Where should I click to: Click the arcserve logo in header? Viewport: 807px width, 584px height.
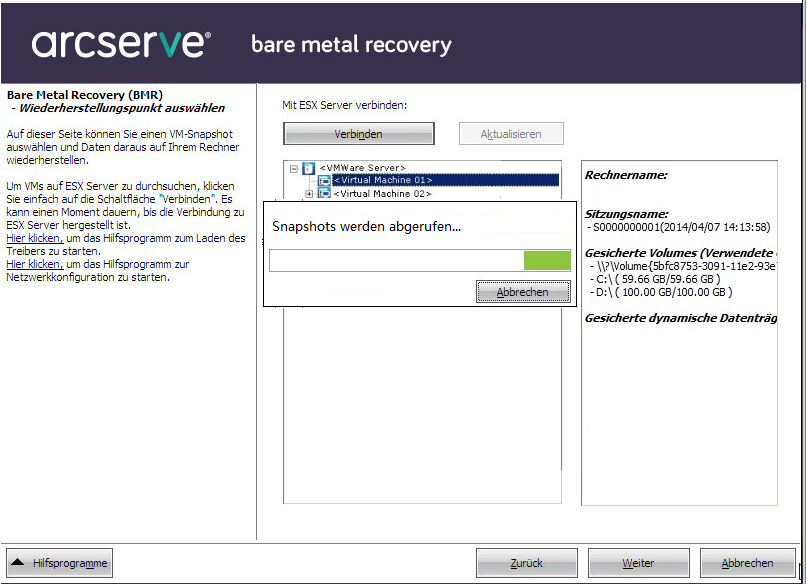click(x=121, y=44)
